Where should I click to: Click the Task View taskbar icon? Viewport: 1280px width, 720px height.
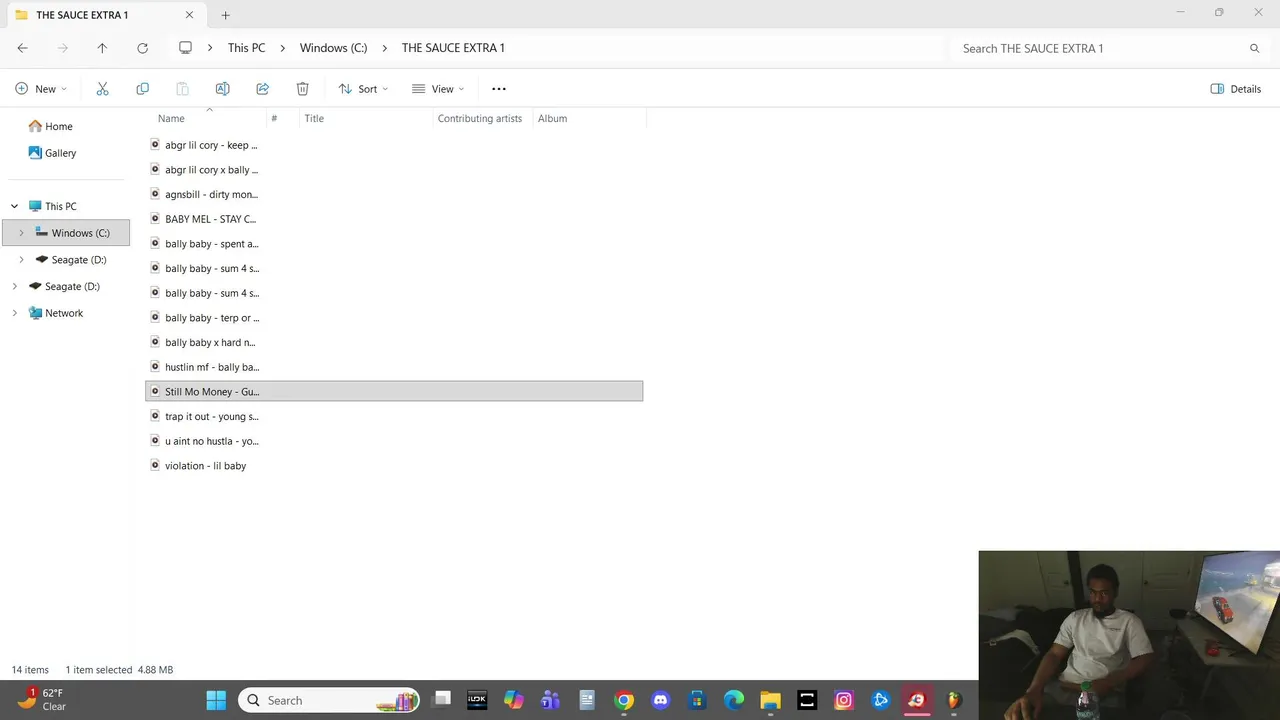pyautogui.click(x=441, y=700)
